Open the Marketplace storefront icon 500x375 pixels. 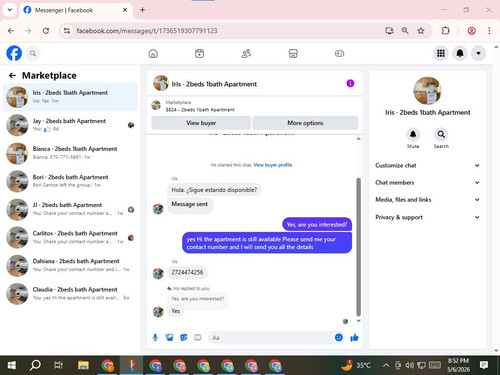293,53
